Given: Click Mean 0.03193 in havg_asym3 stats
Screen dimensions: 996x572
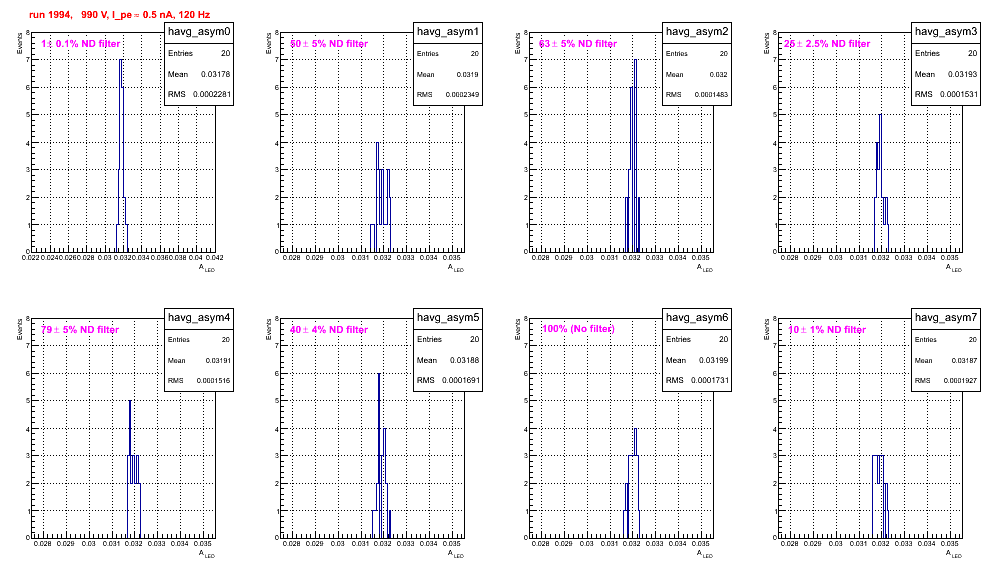Looking at the screenshot, I should pos(946,74).
